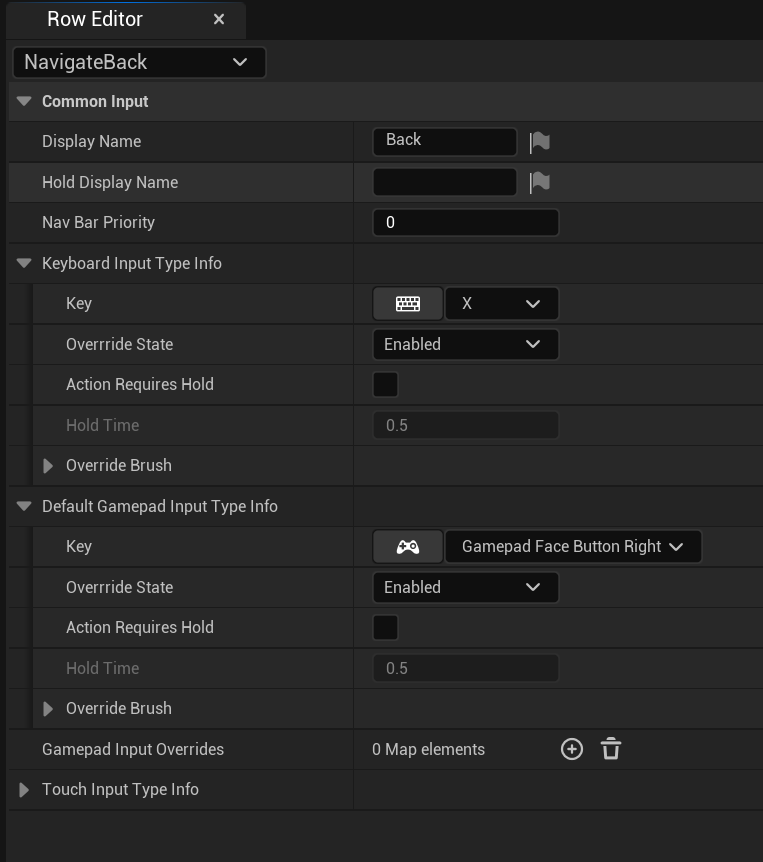Delete all Gamepad Input Overrides elements
This screenshot has width=763, height=862.
pyautogui.click(x=611, y=749)
